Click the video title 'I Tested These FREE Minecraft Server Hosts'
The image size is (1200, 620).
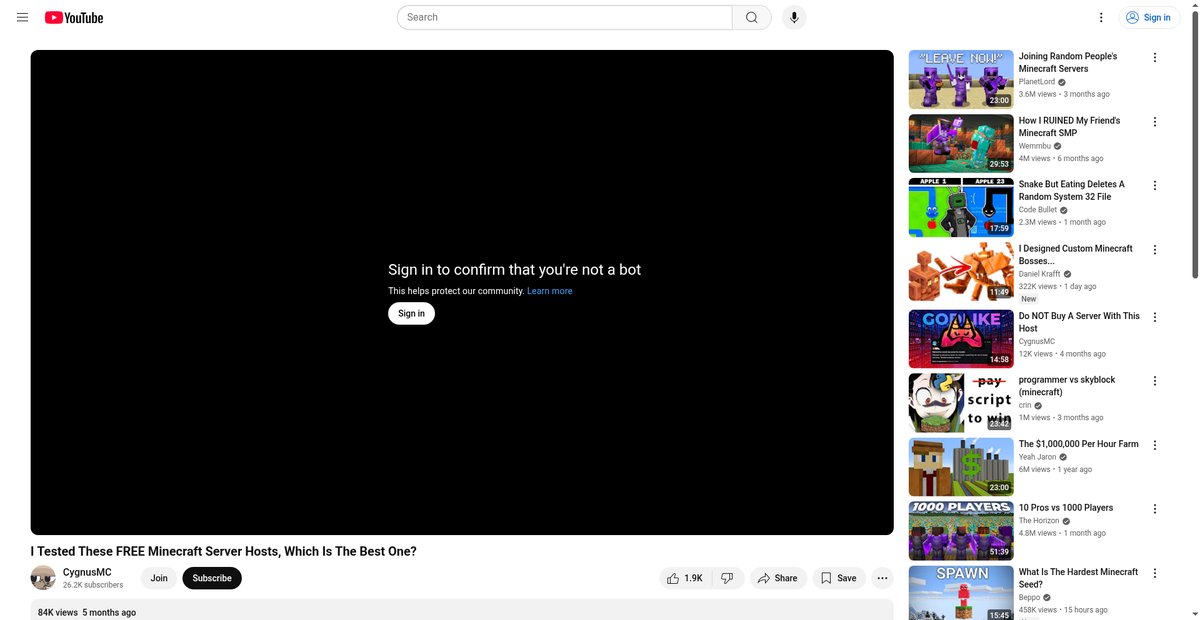[x=224, y=551]
